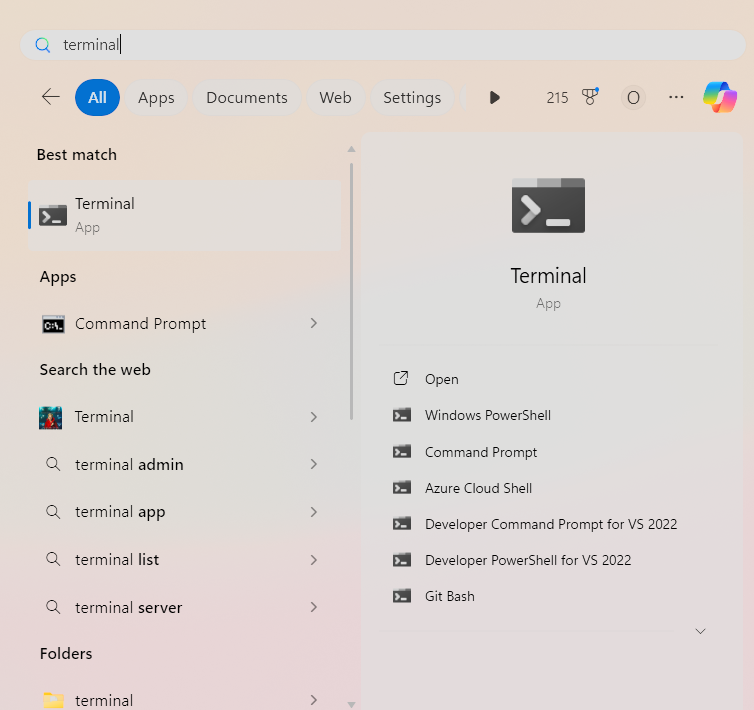Click results list scrollbar up arrow
The image size is (754, 710).
[352, 149]
